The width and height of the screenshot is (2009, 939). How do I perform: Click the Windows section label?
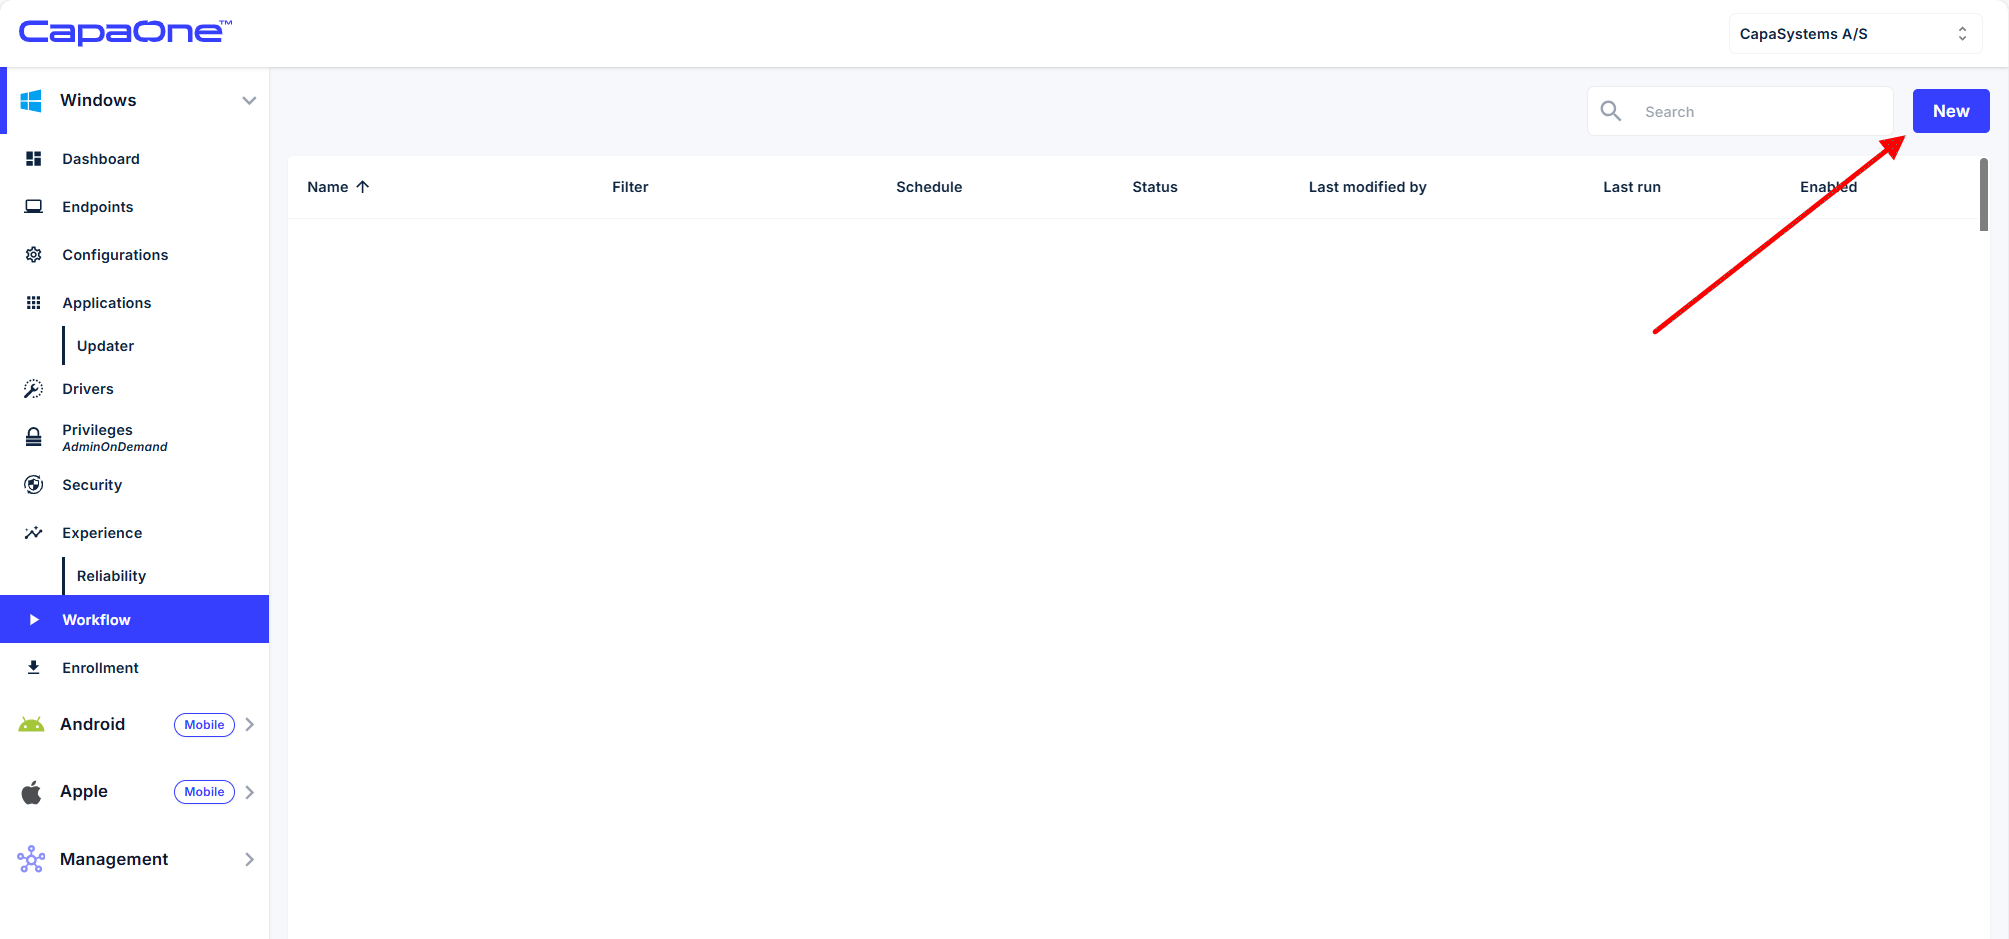tap(98, 100)
